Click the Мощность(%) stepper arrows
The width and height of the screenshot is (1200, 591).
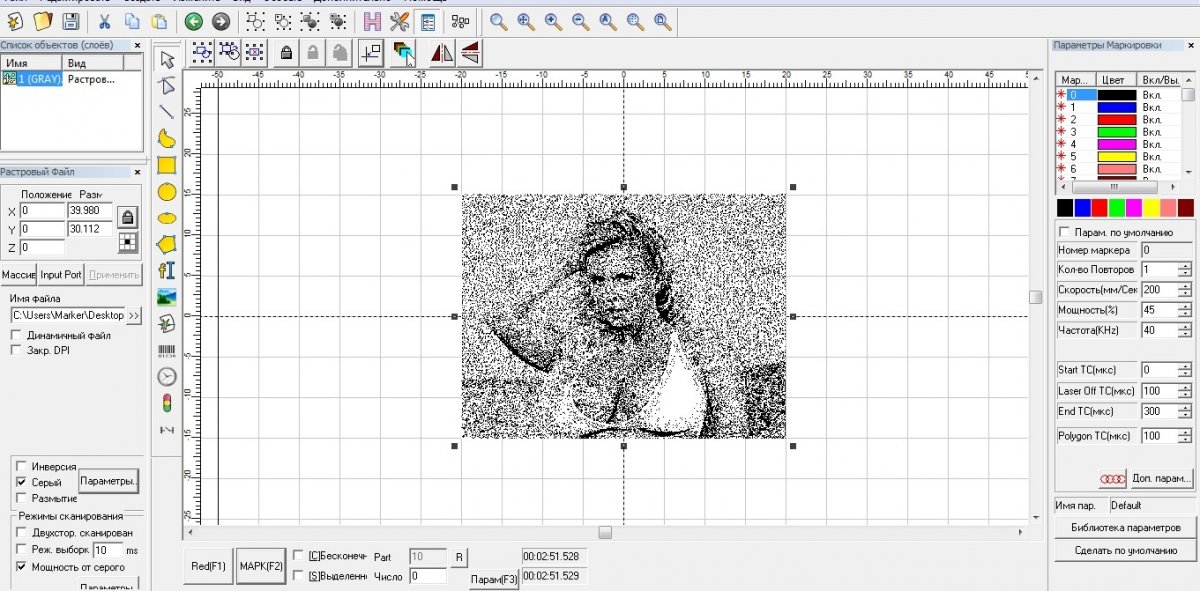click(1185, 310)
